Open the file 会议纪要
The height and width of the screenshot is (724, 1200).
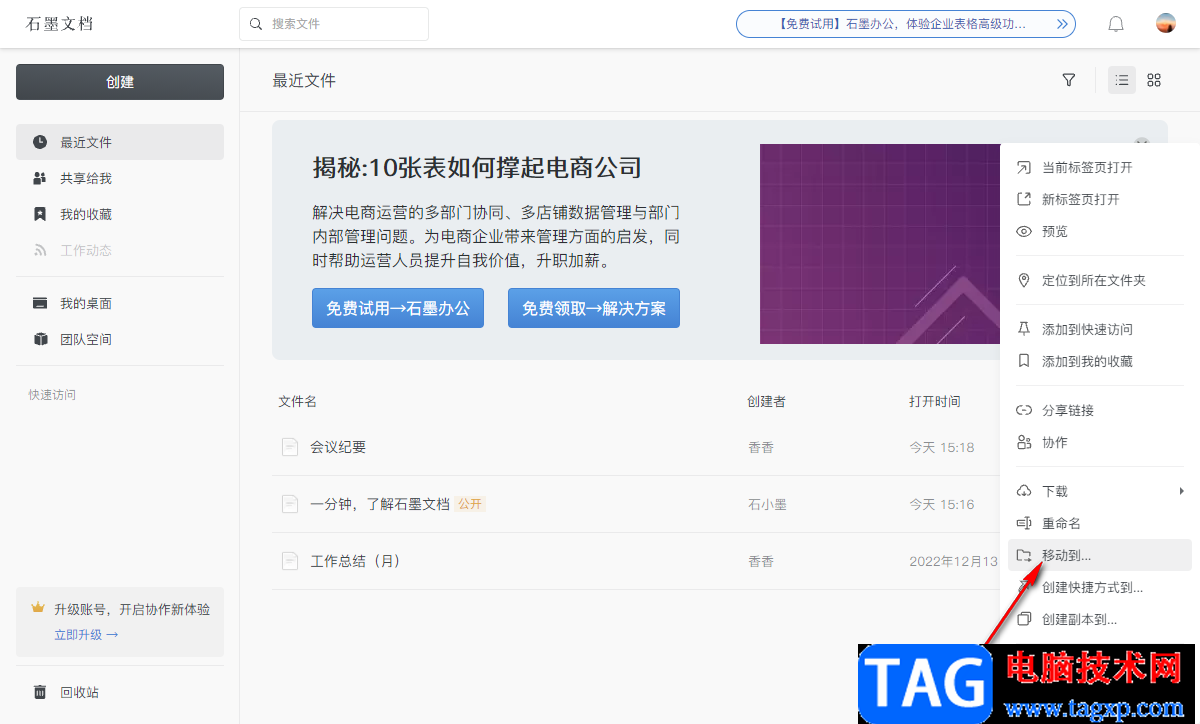[338, 447]
